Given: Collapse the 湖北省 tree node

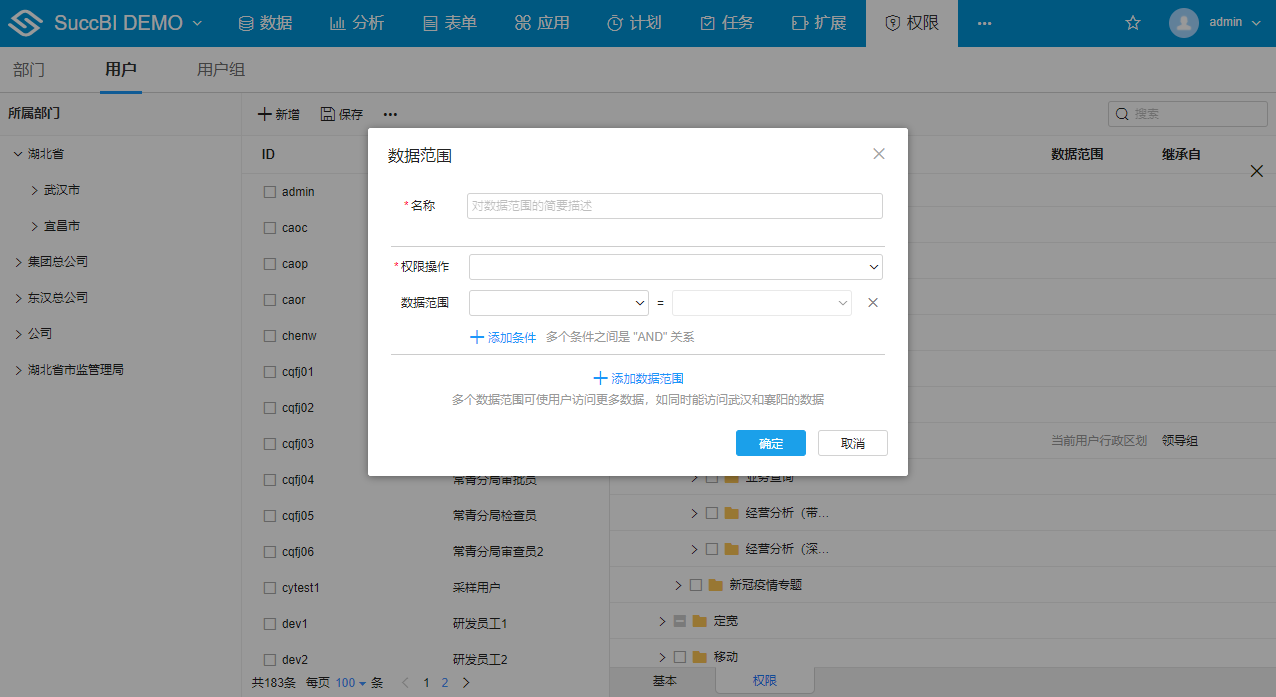Looking at the screenshot, I should 17,153.
